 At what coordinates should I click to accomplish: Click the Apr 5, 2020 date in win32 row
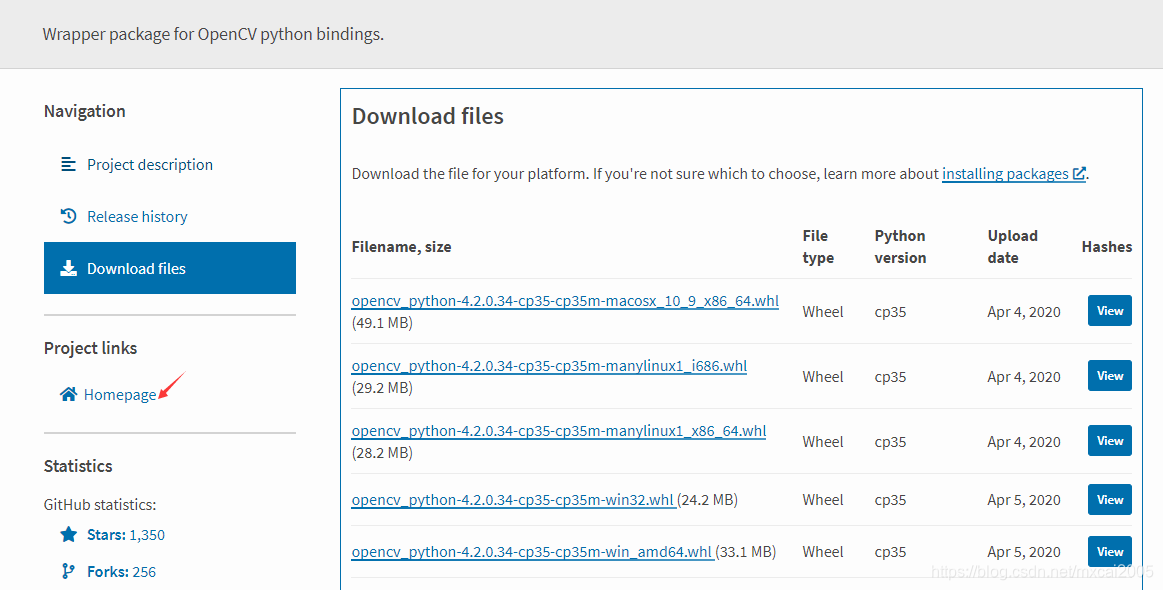[1024, 499]
